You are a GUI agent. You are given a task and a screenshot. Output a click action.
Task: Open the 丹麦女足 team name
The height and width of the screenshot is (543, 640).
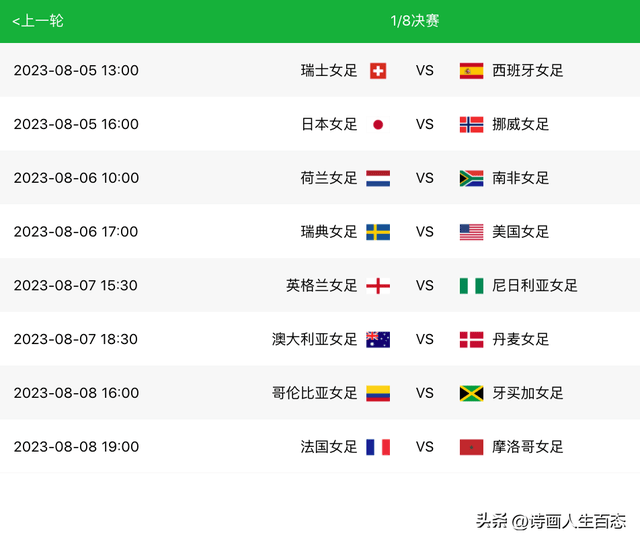click(520, 339)
